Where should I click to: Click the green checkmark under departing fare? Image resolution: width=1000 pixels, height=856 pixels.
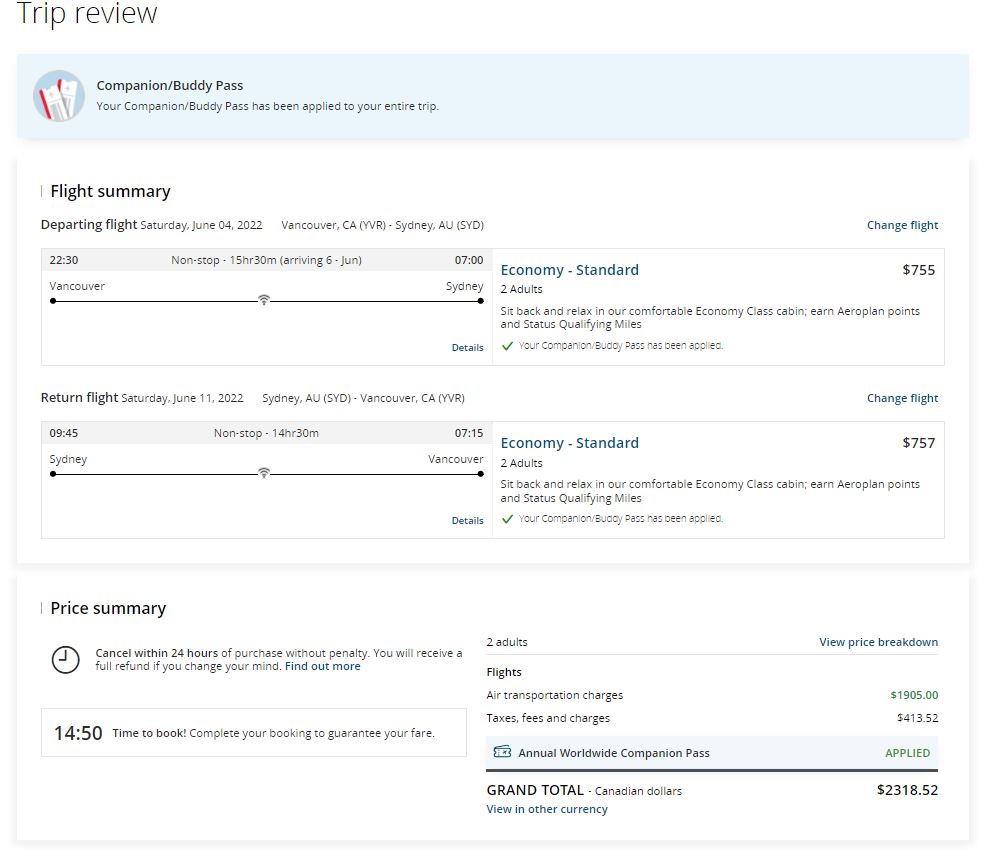(508, 346)
